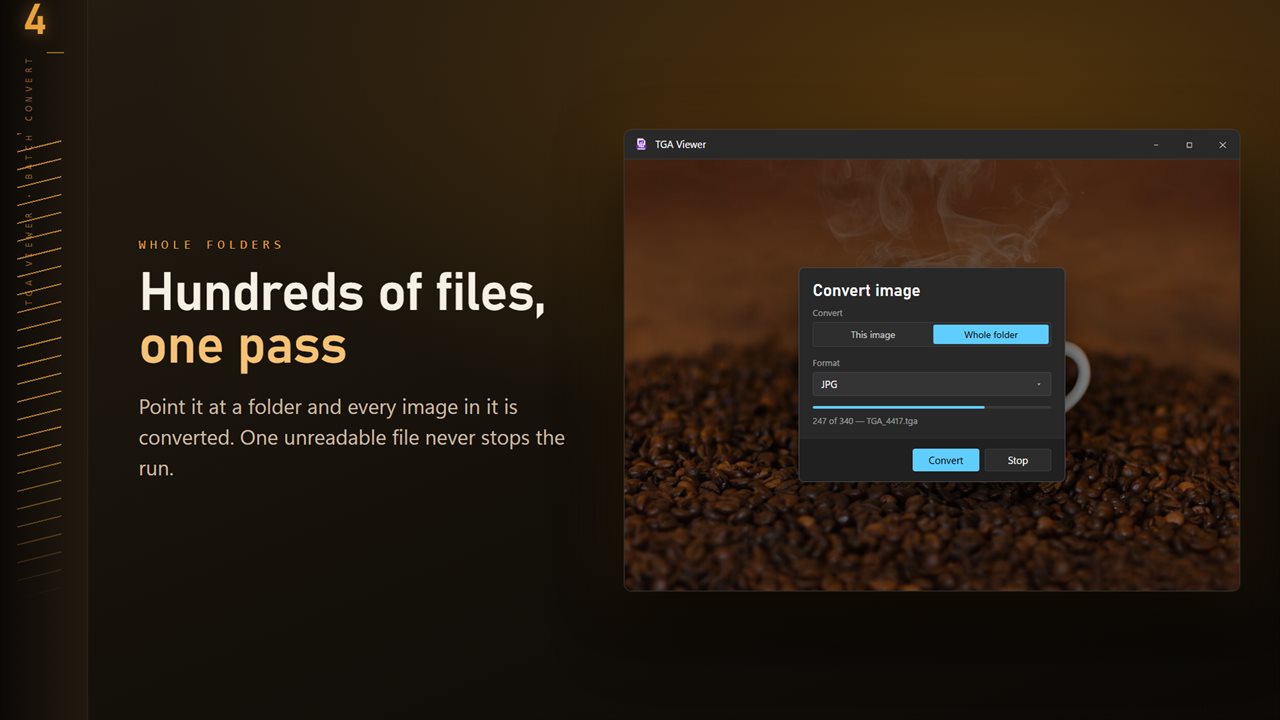The image size is (1280, 720).
Task: Click the conversion progress bar
Action: 931,407
